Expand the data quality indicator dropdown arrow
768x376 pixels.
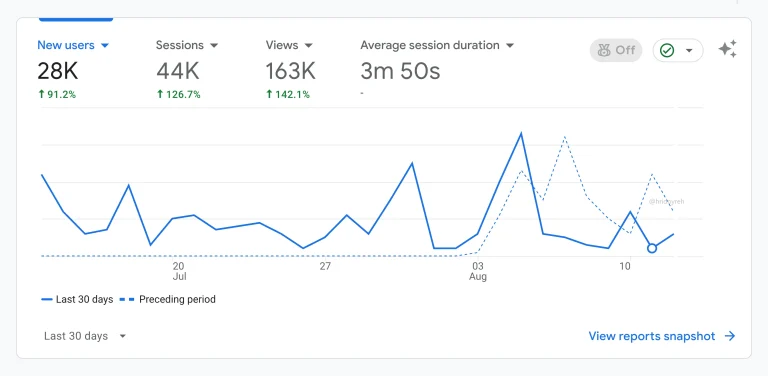tap(689, 50)
